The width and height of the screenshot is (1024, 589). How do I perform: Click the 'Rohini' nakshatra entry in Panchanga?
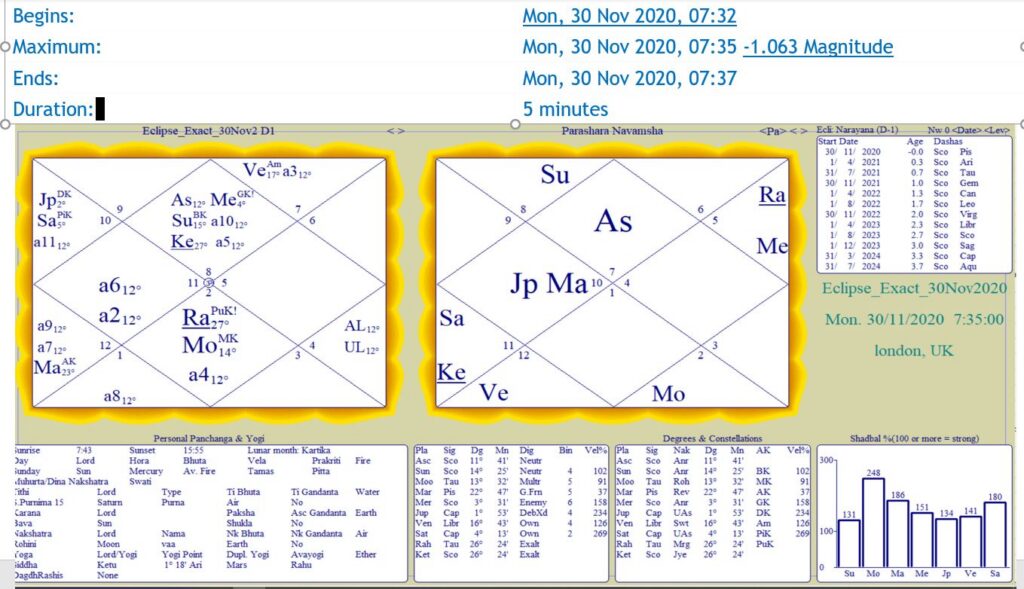[x=25, y=544]
